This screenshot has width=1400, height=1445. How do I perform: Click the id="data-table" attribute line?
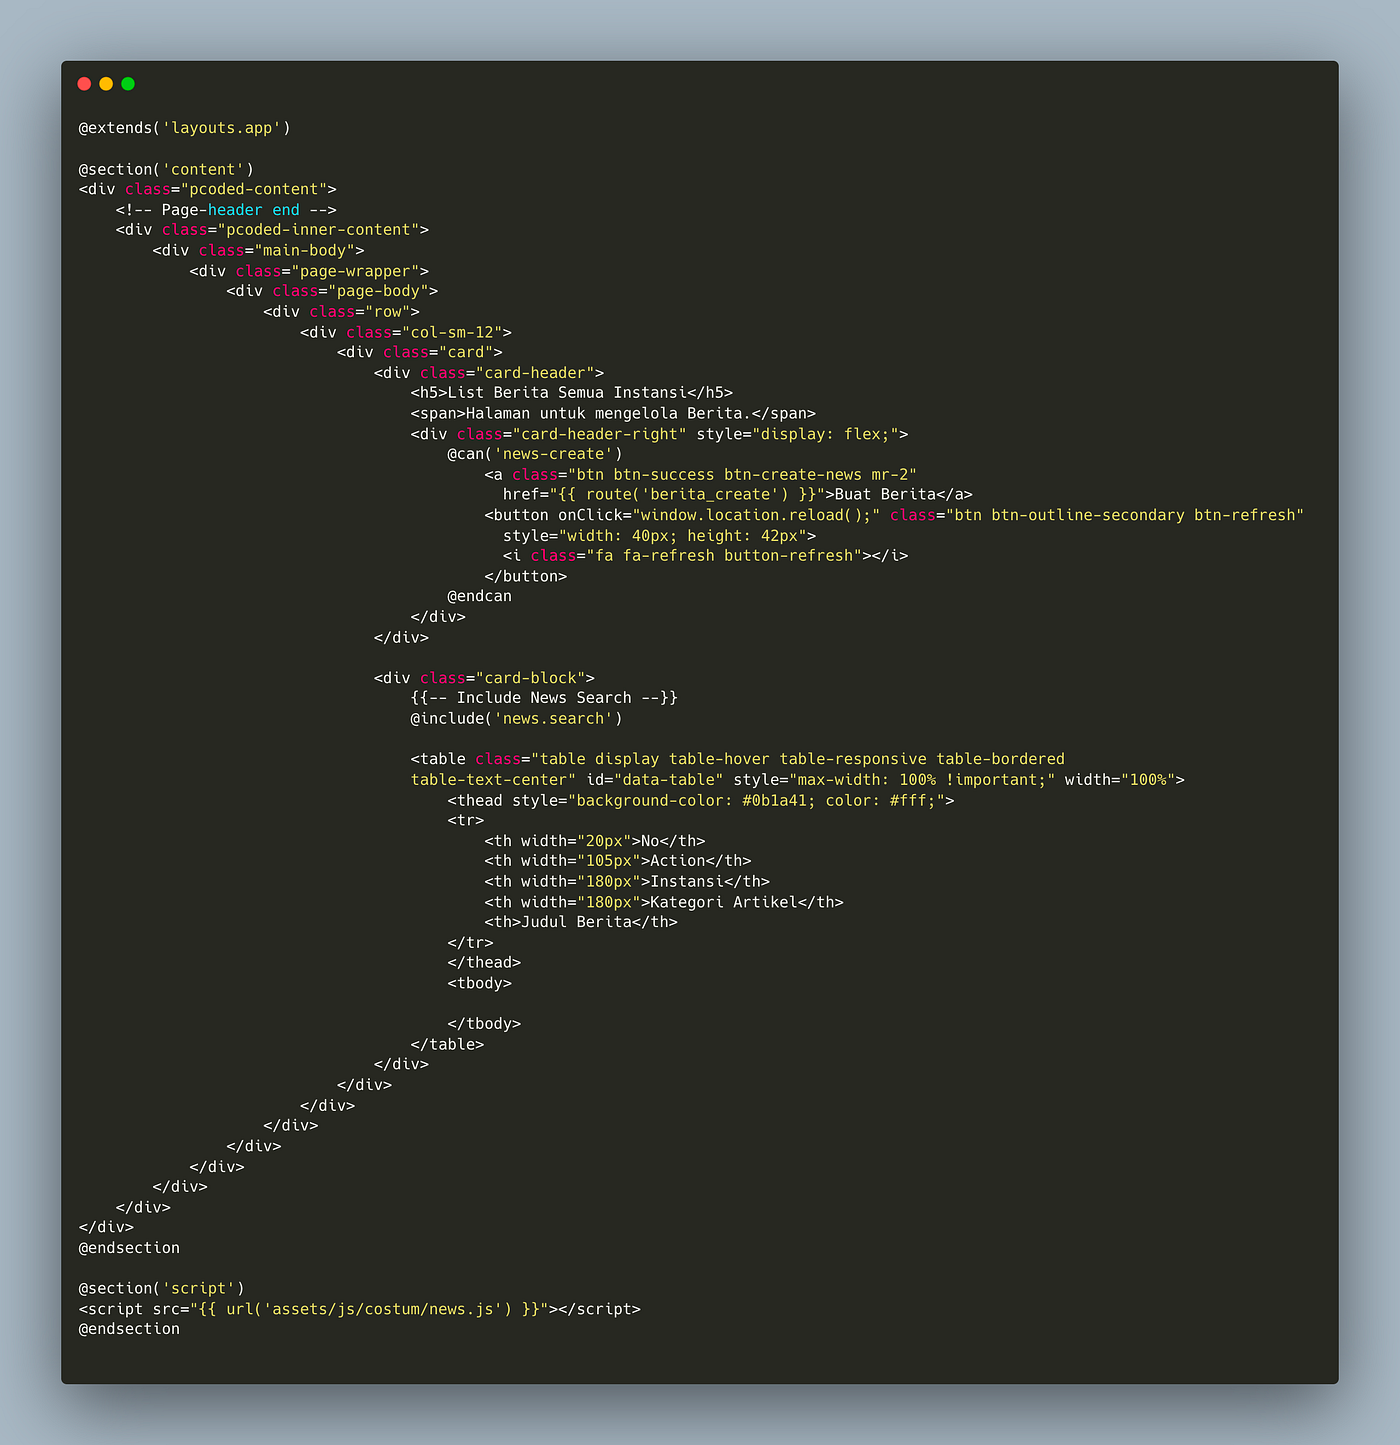pyautogui.click(x=798, y=779)
